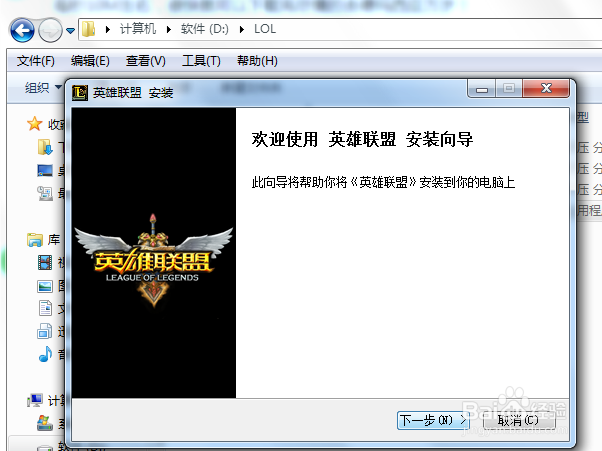Click the 库 label in sidebar
This screenshot has width=602, height=451.
[x=54, y=240]
